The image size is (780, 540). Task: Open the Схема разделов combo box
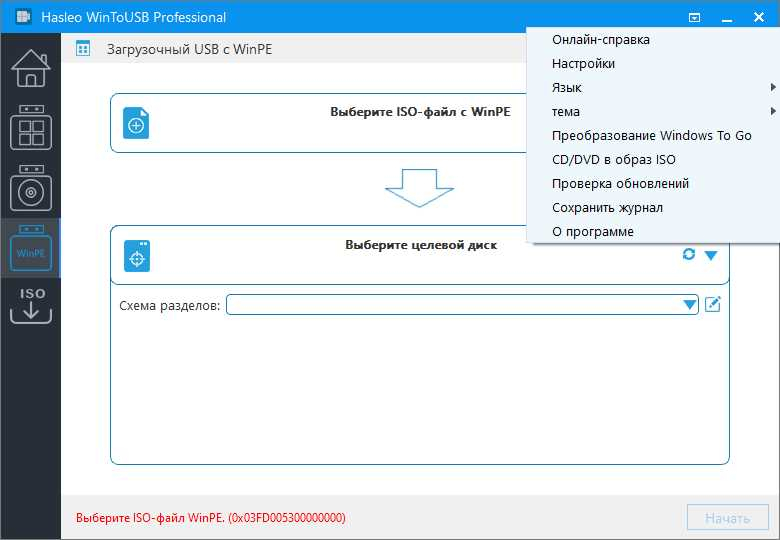pyautogui.click(x=462, y=304)
